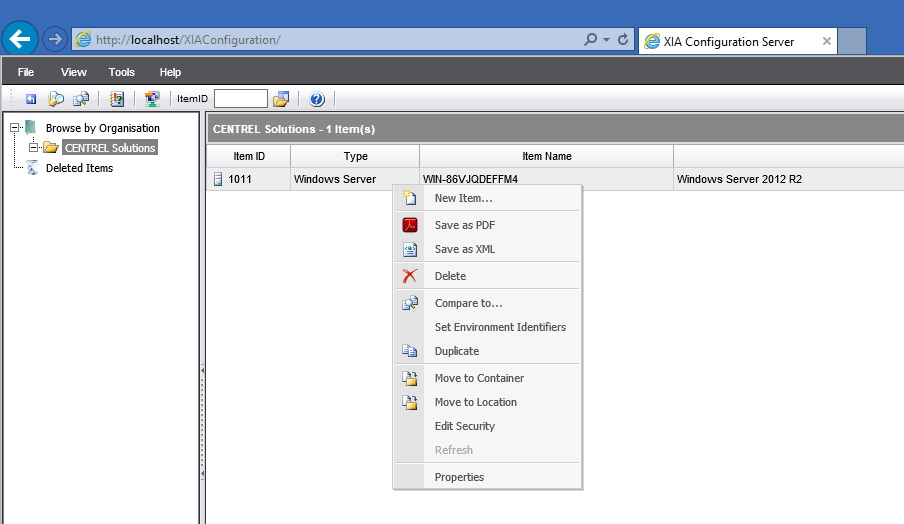Click the open-item folder icon beside ItemID
Image resolution: width=904 pixels, height=524 pixels.
point(281,99)
